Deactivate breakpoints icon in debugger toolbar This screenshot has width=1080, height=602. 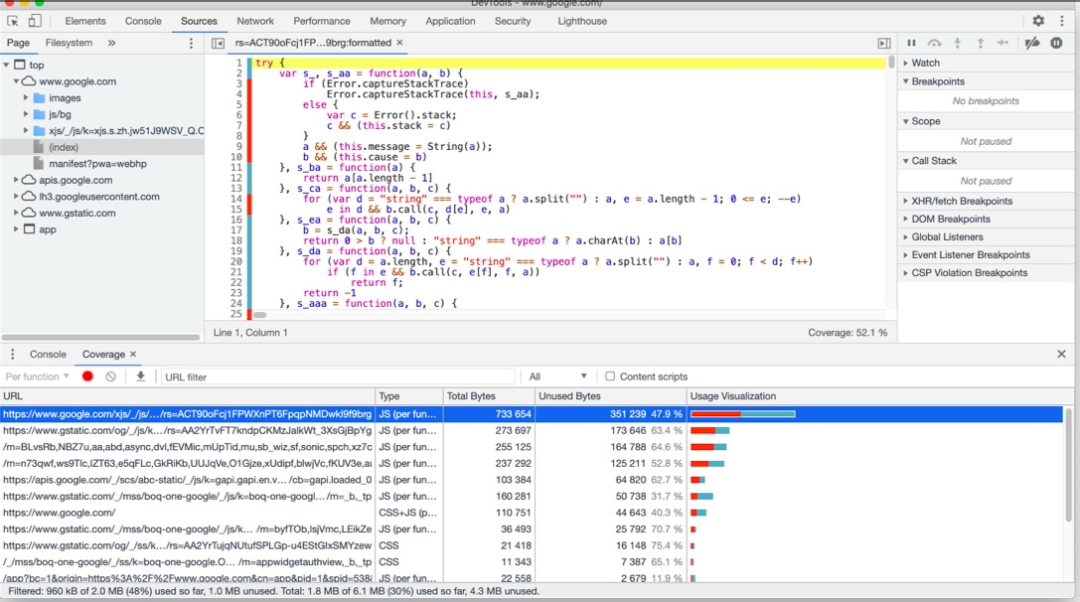1032,43
